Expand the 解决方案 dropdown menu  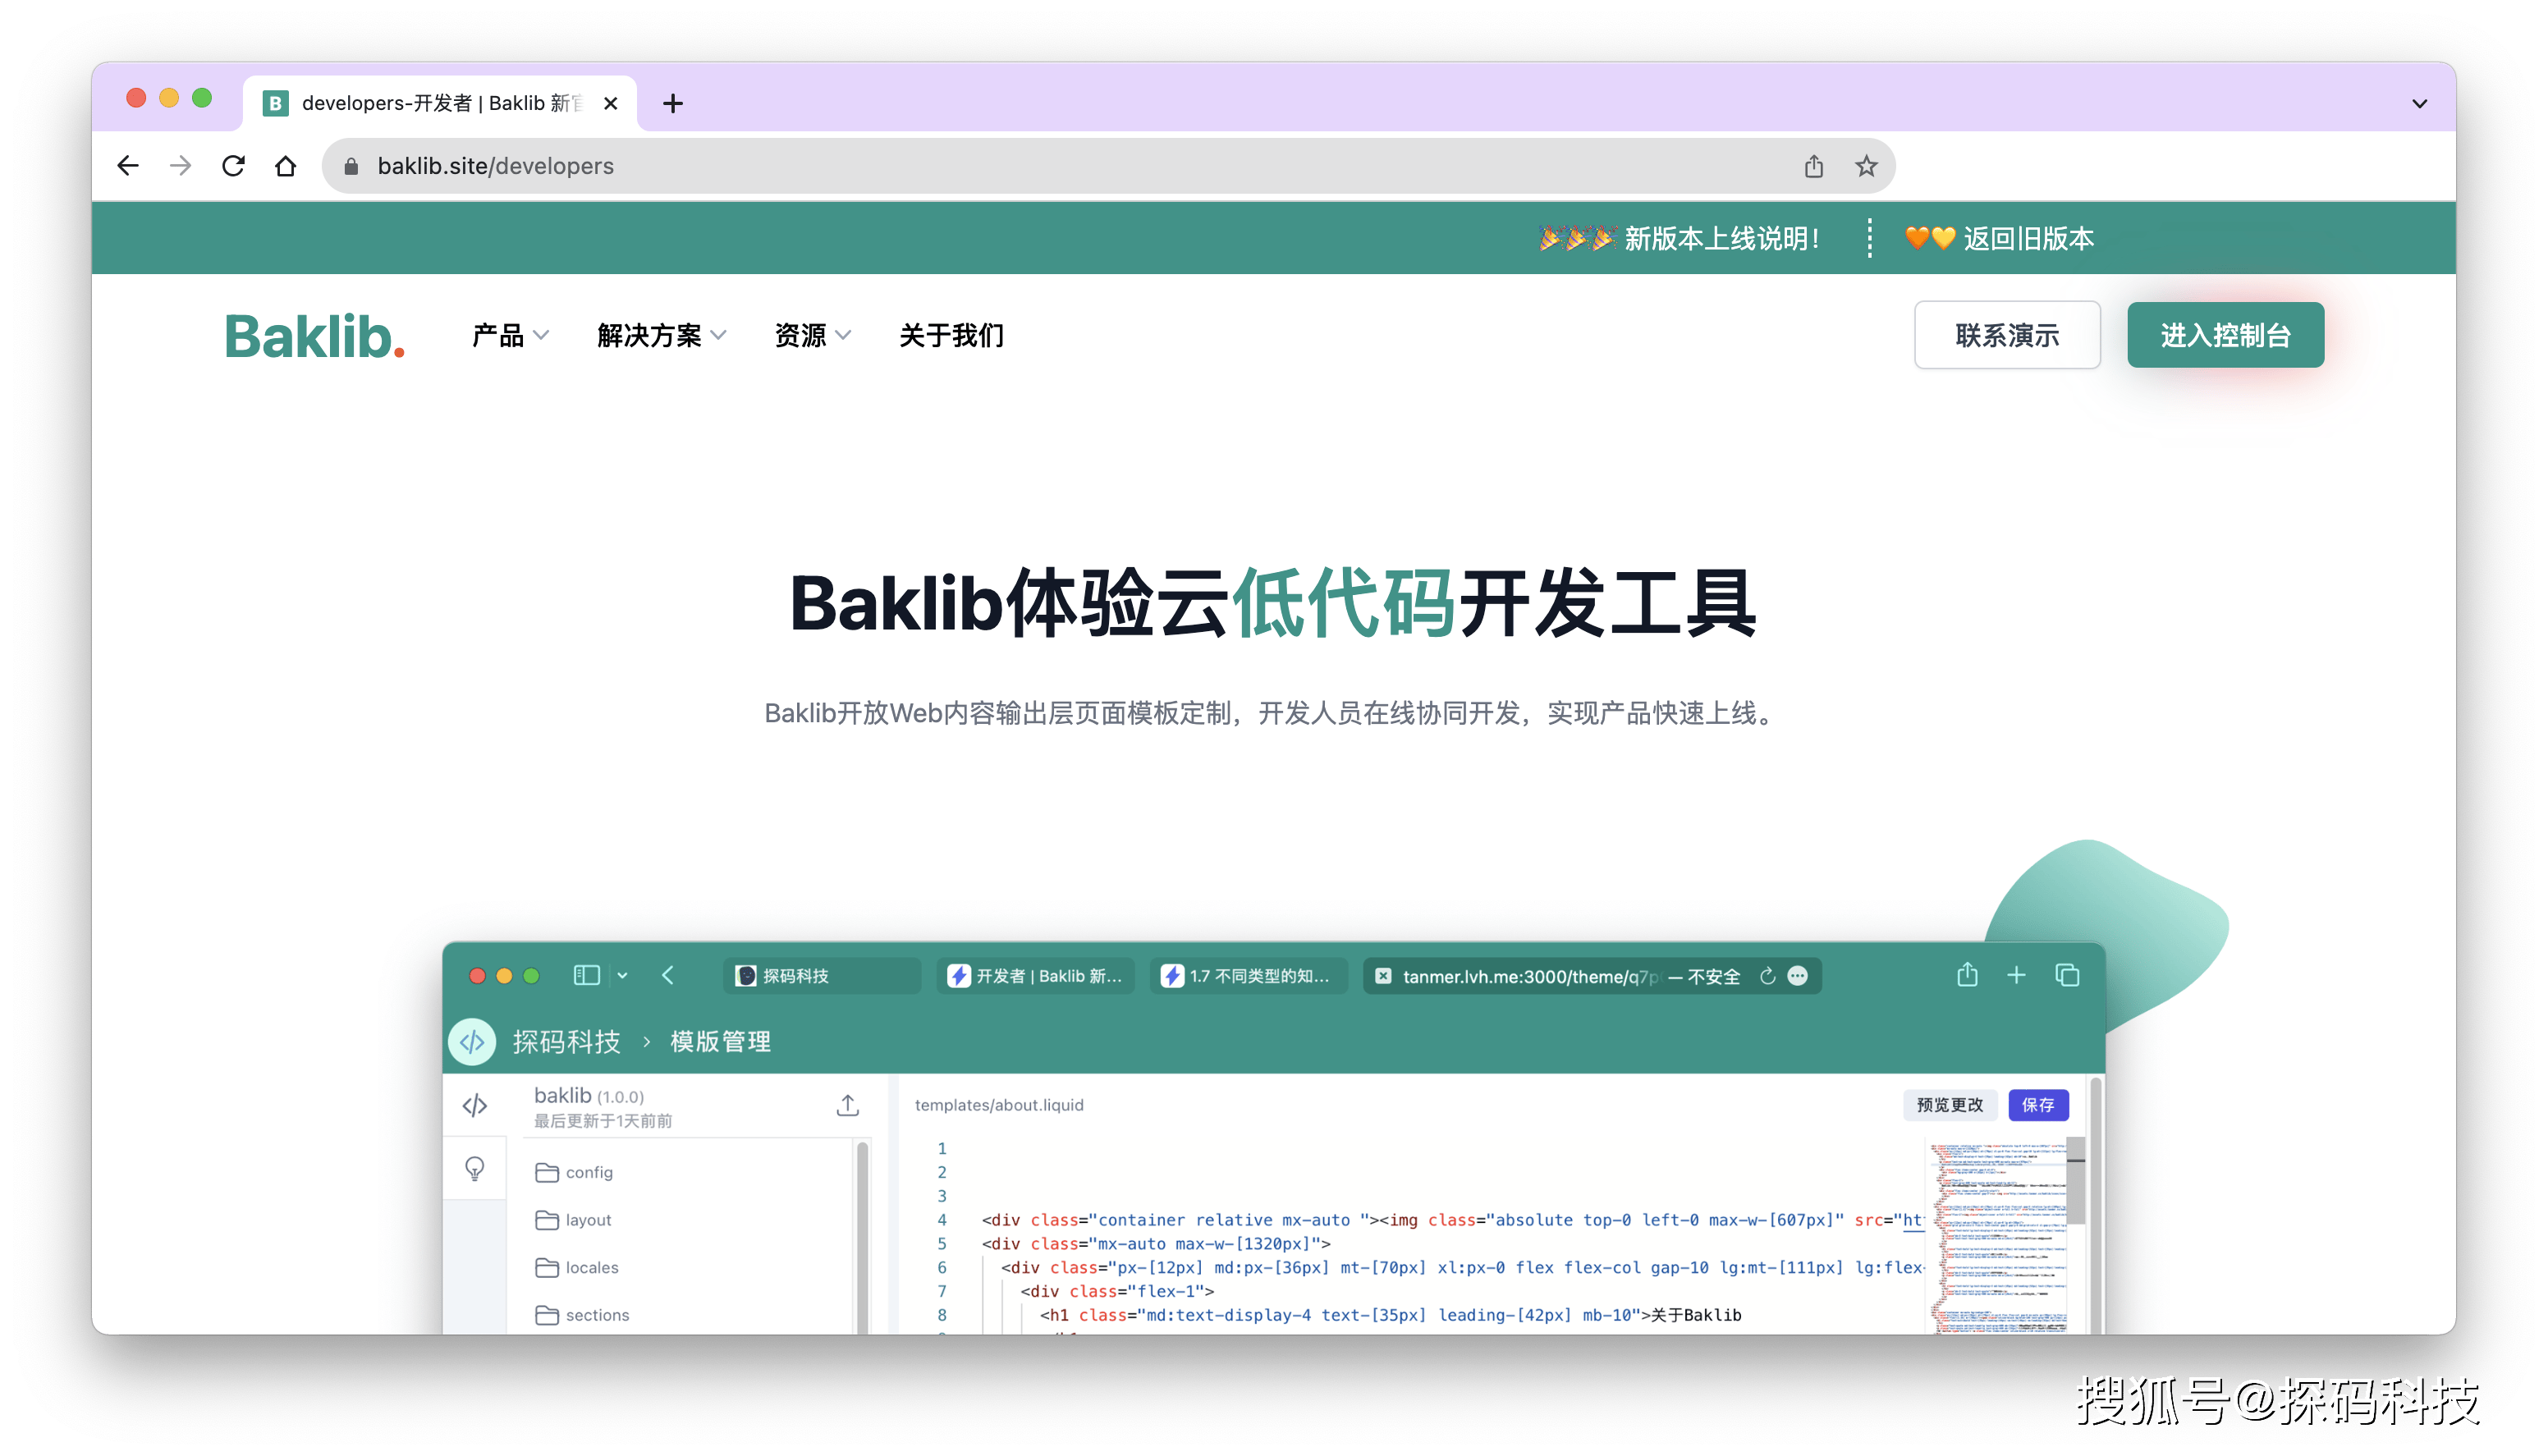661,336
